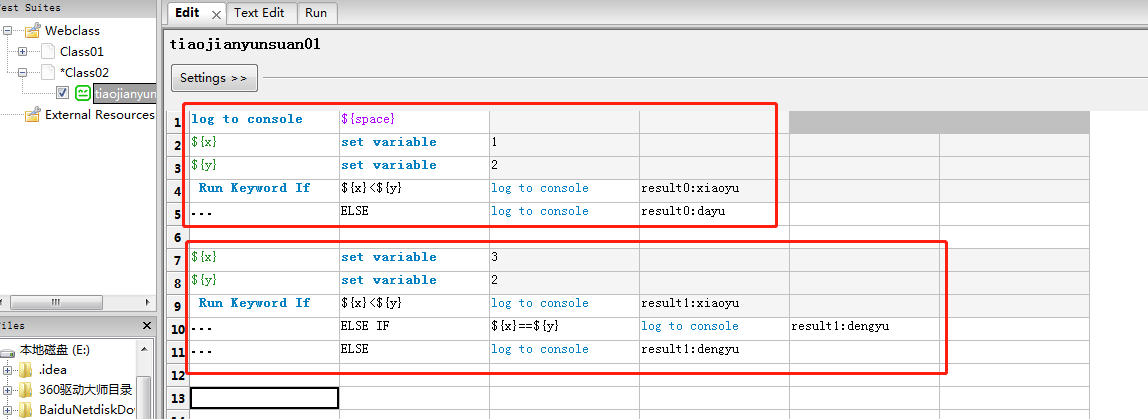Click the result0:dayu cell
Image resolution: width=1148 pixels, height=419 pixels.
point(714,213)
